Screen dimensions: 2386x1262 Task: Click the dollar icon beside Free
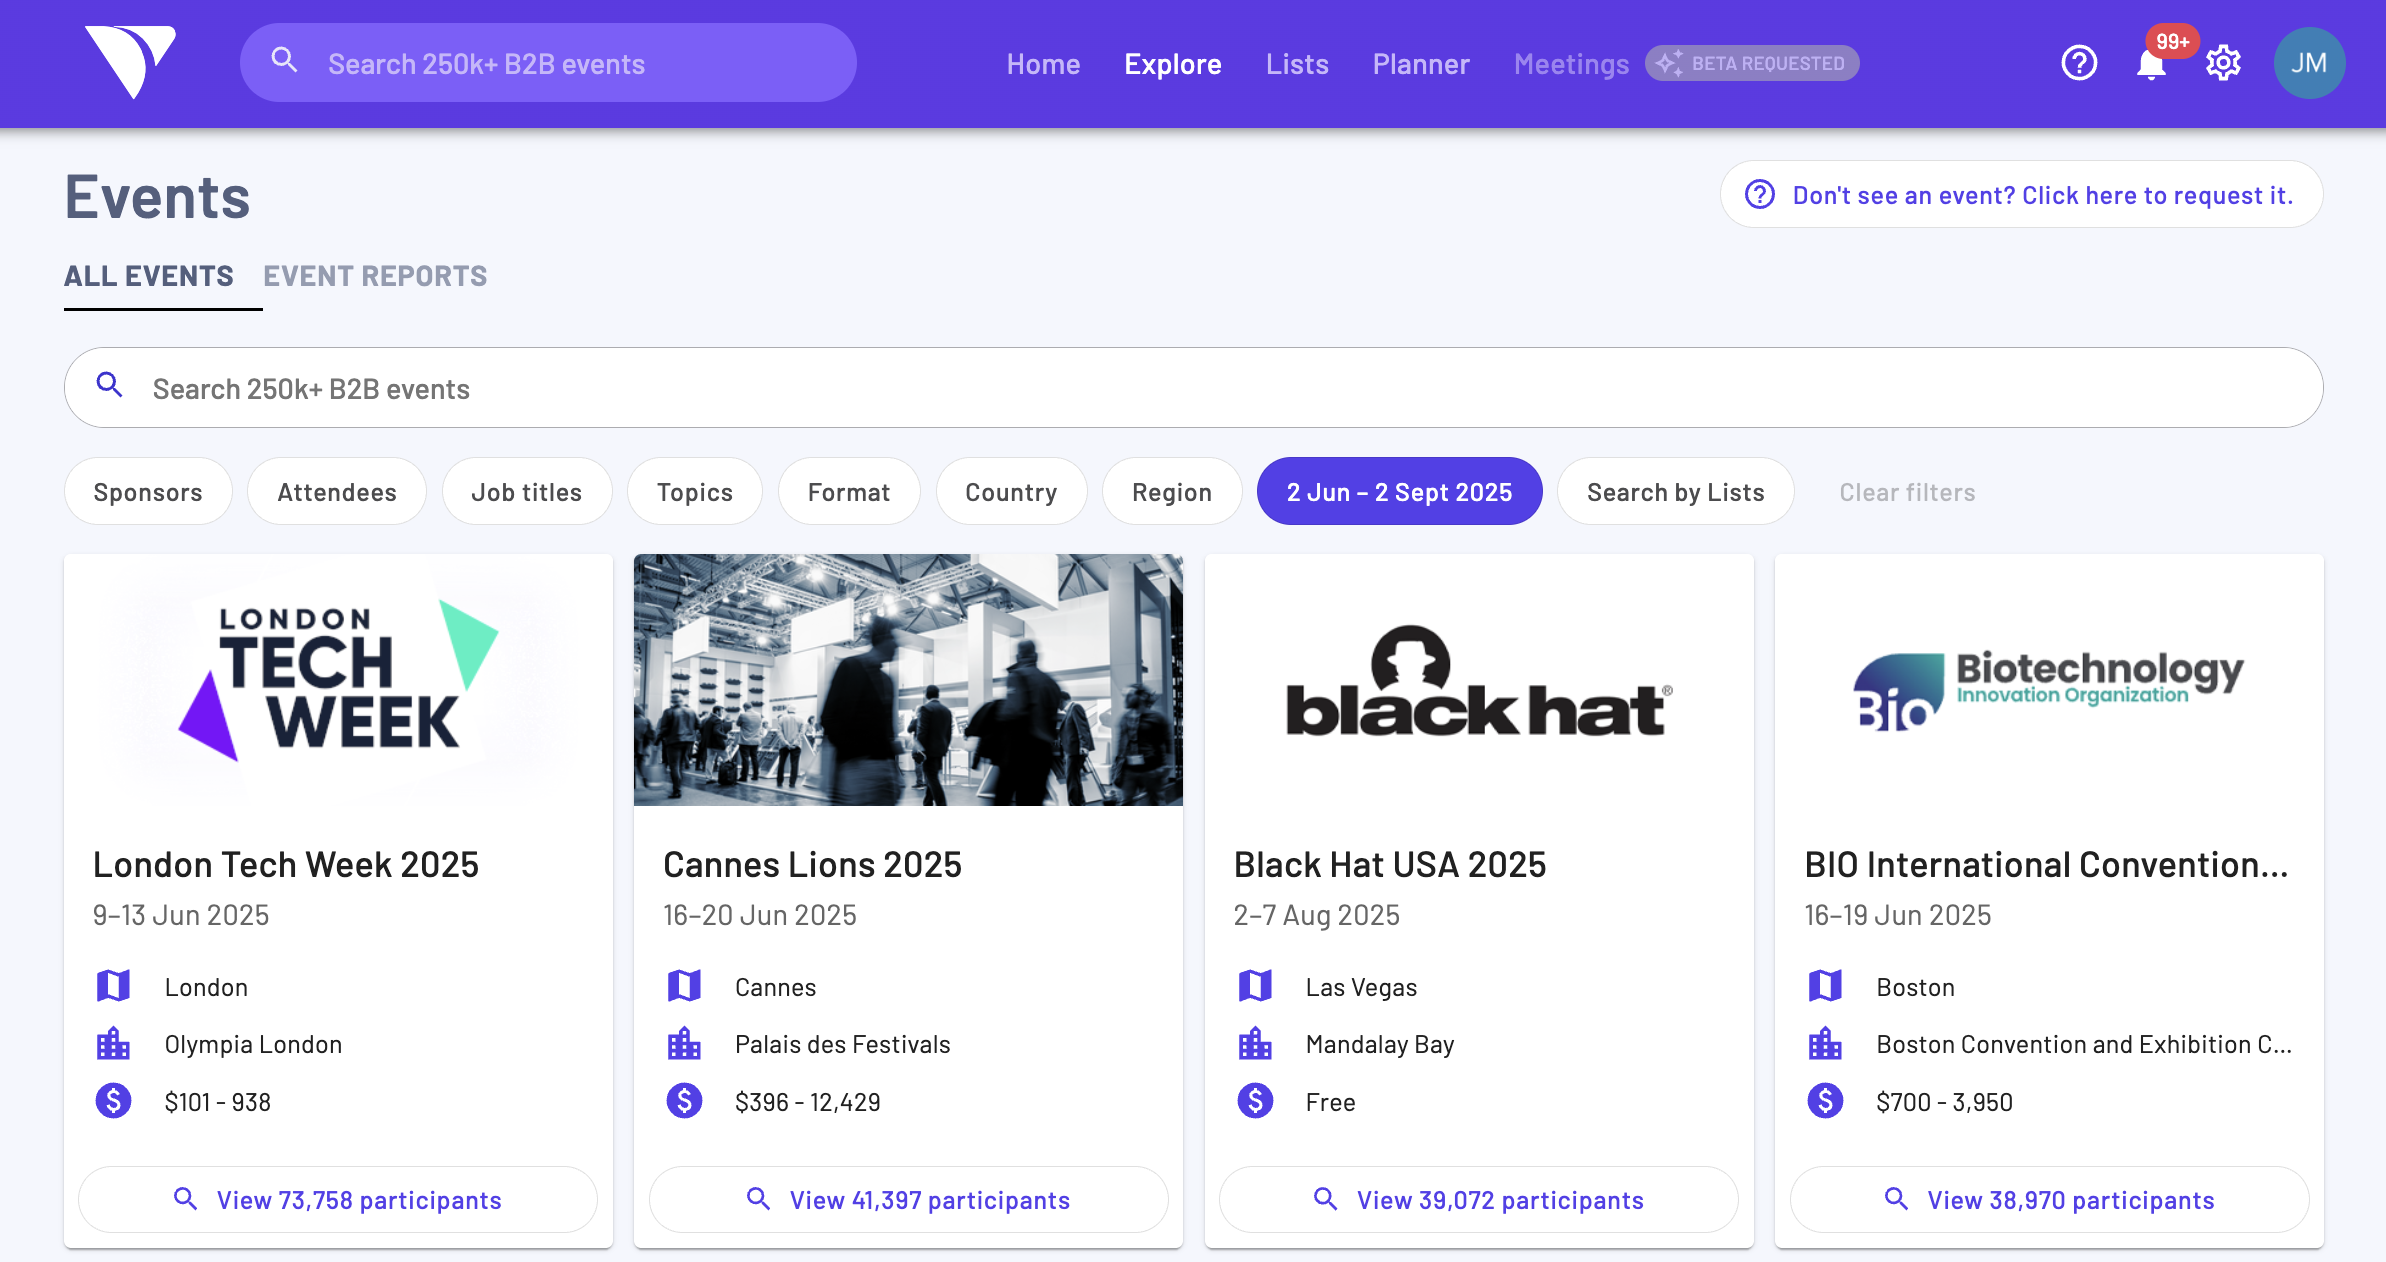tap(1255, 1101)
